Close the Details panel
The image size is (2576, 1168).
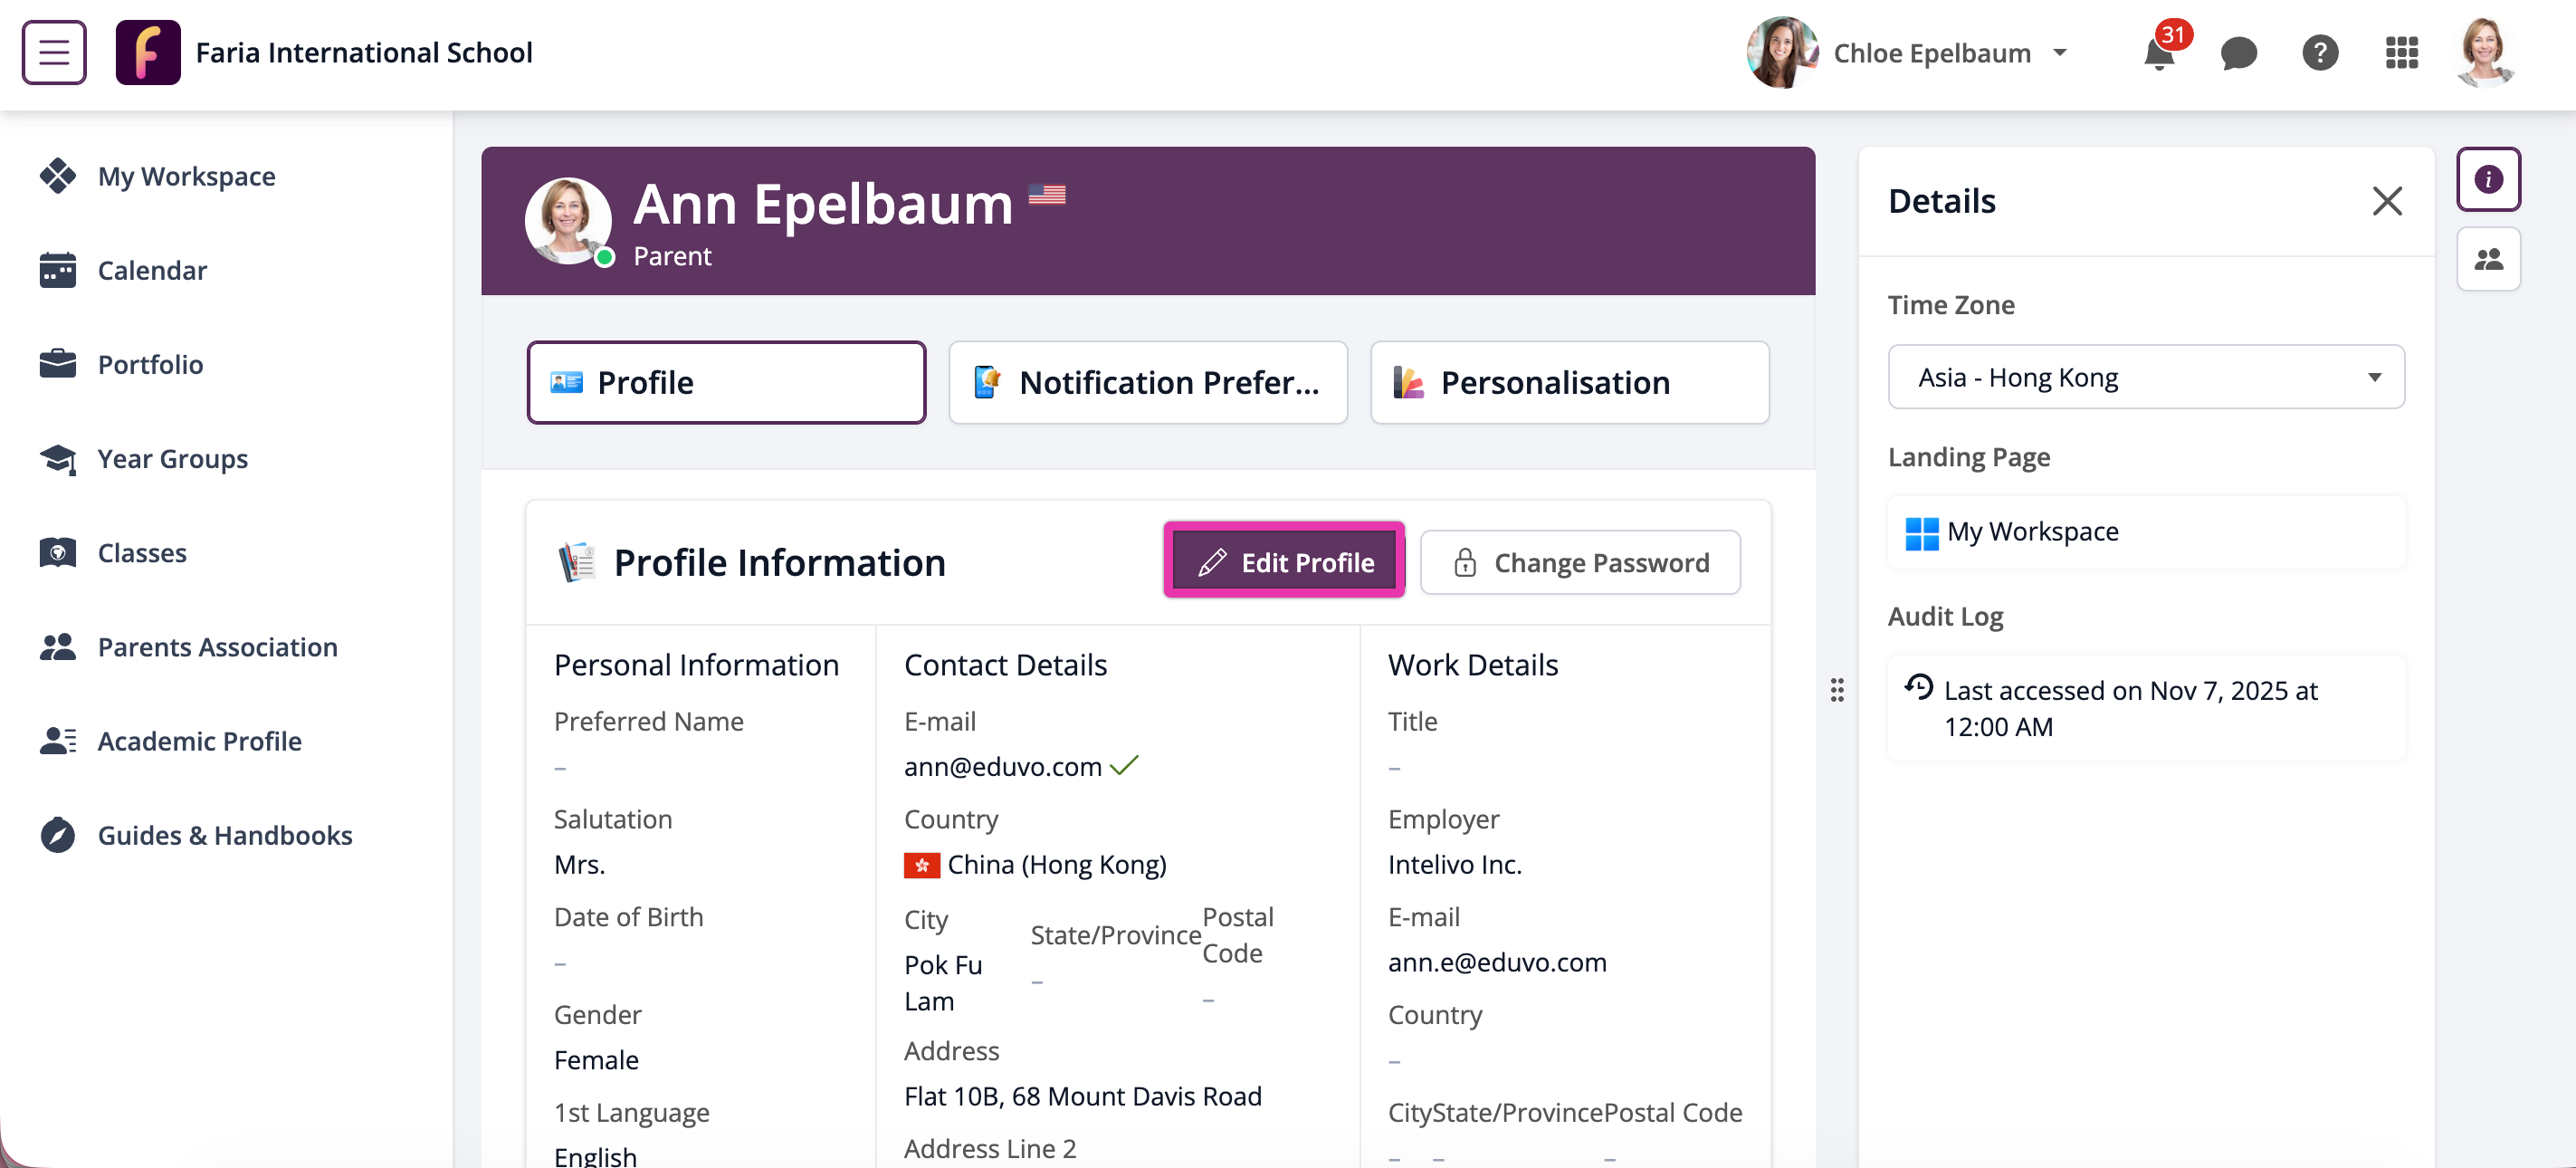click(x=2387, y=201)
